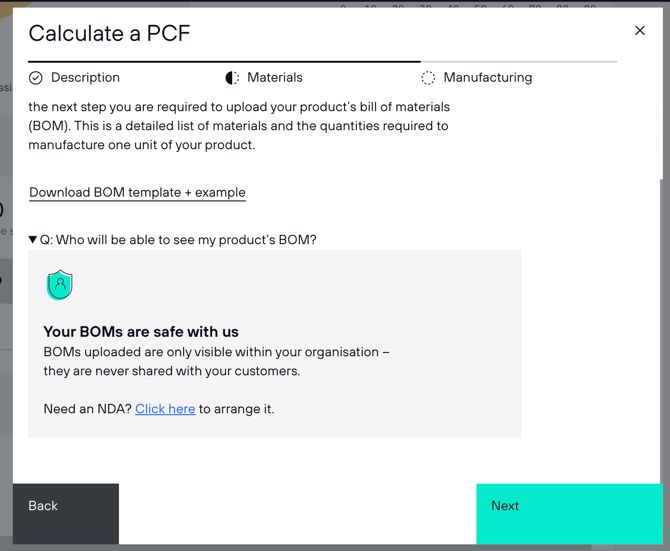Click the checkmark icon beside Description
Image resolution: width=670 pixels, height=551 pixels.
tap(36, 78)
